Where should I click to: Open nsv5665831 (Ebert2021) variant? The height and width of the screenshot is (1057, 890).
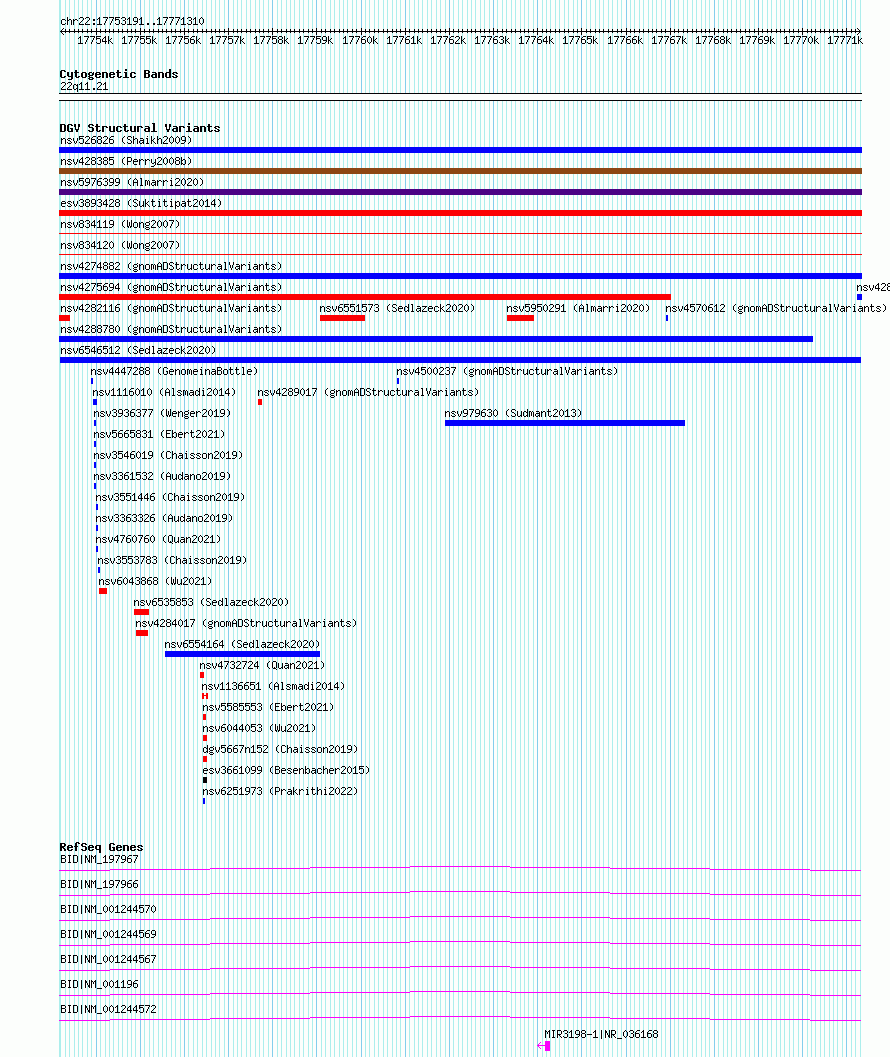(x=159, y=434)
